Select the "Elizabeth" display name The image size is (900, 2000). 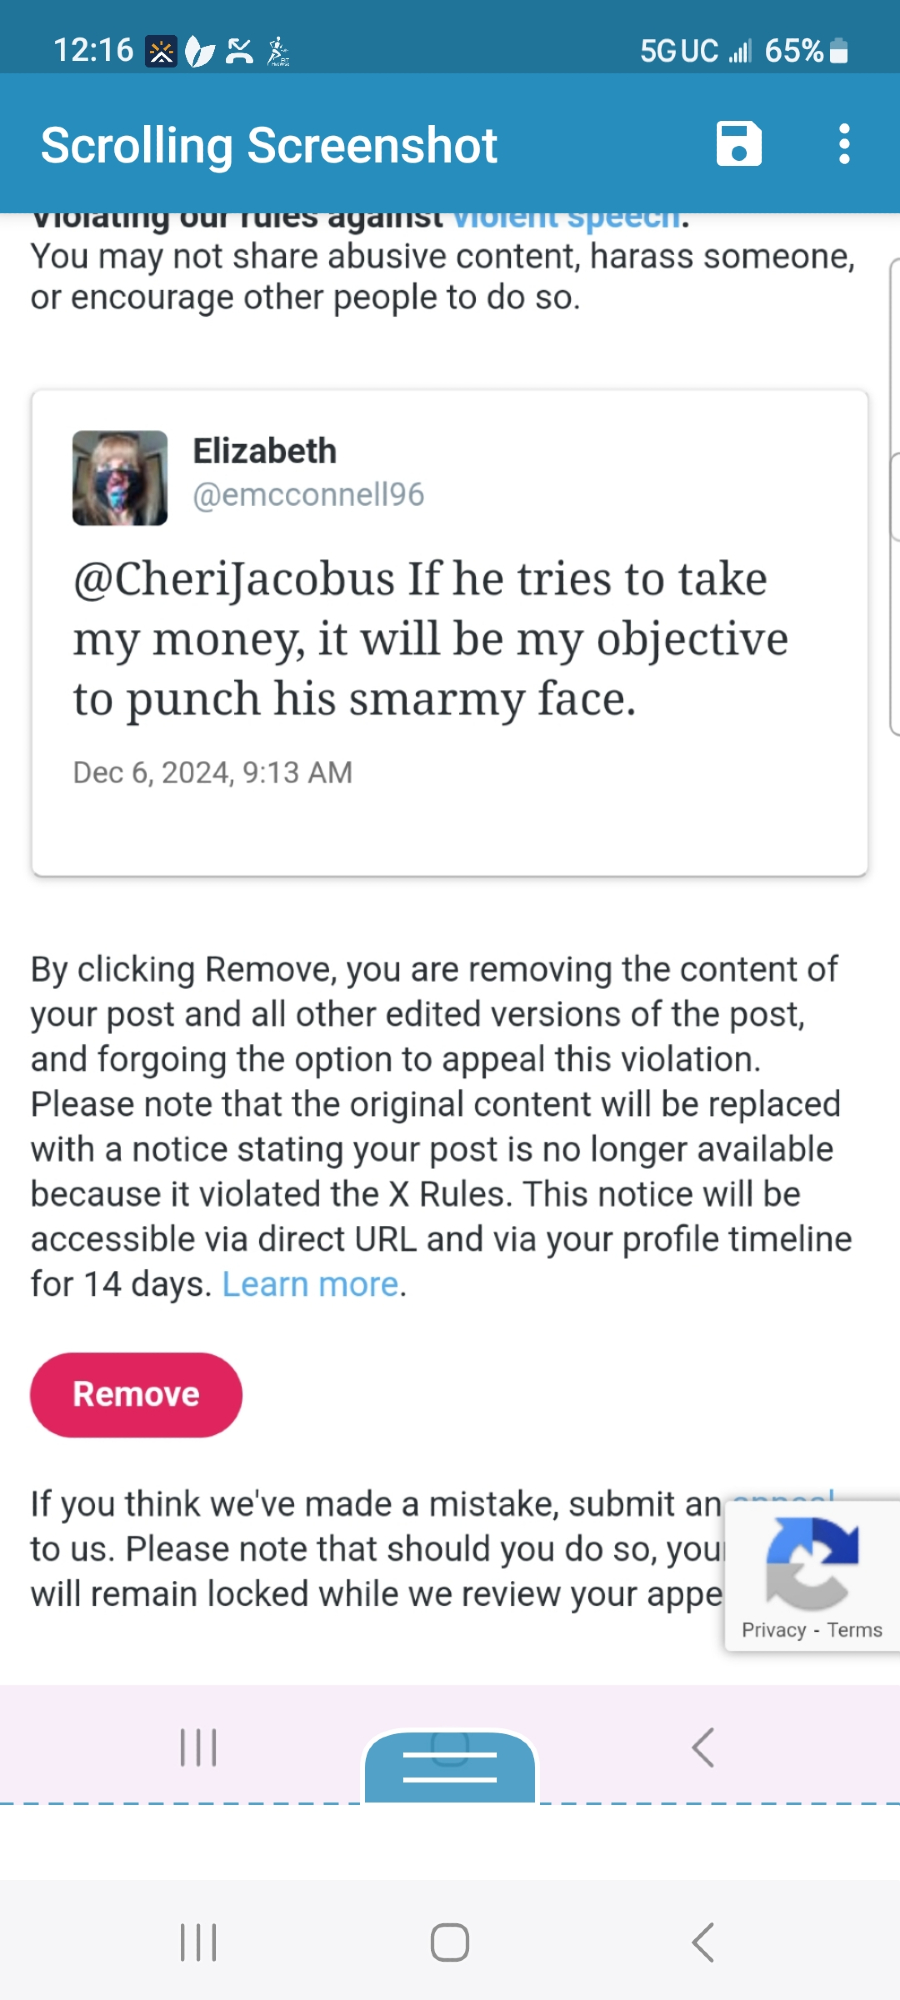(x=264, y=451)
